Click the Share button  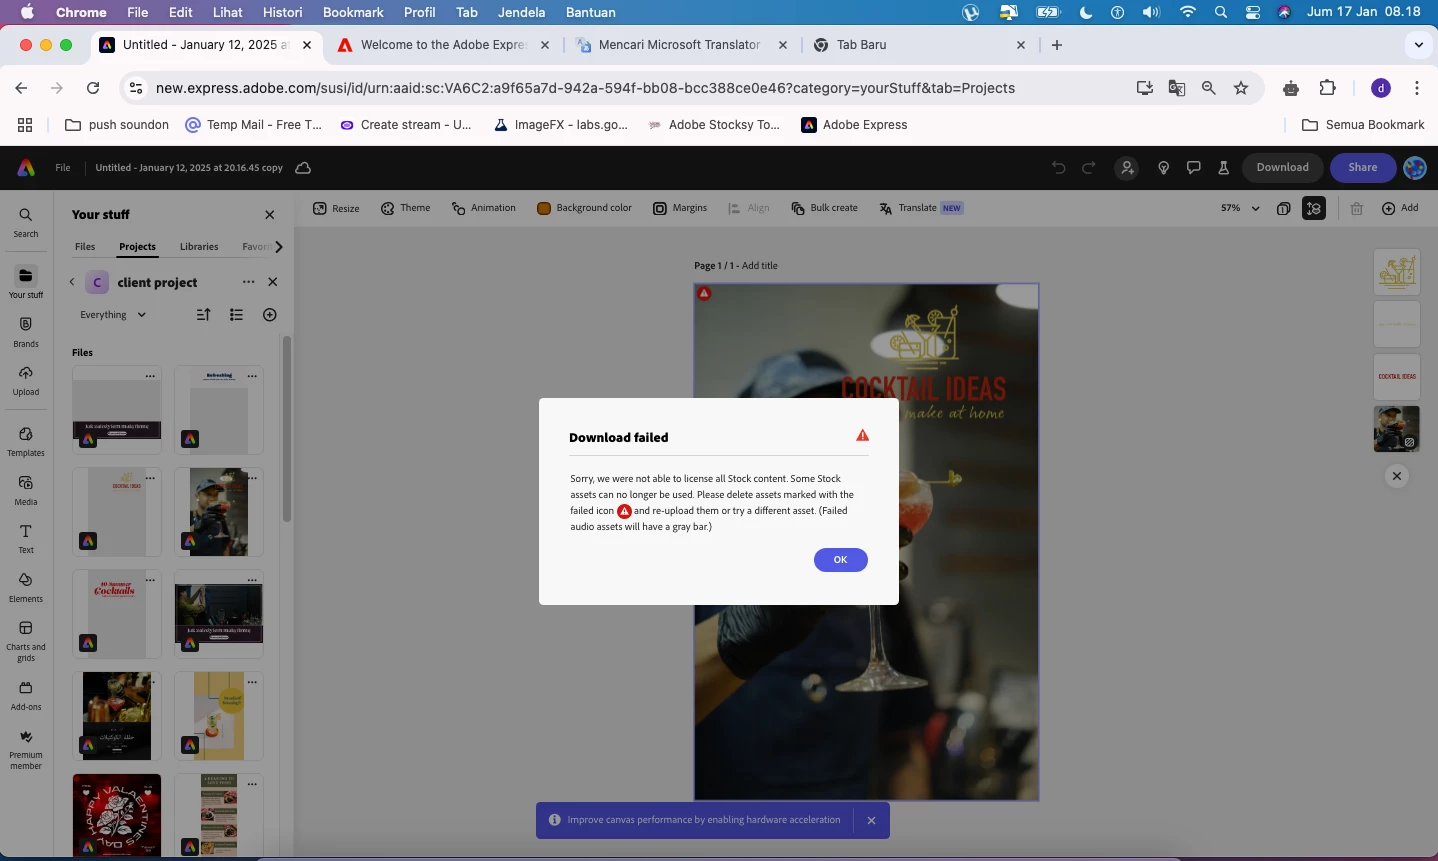[1362, 168]
